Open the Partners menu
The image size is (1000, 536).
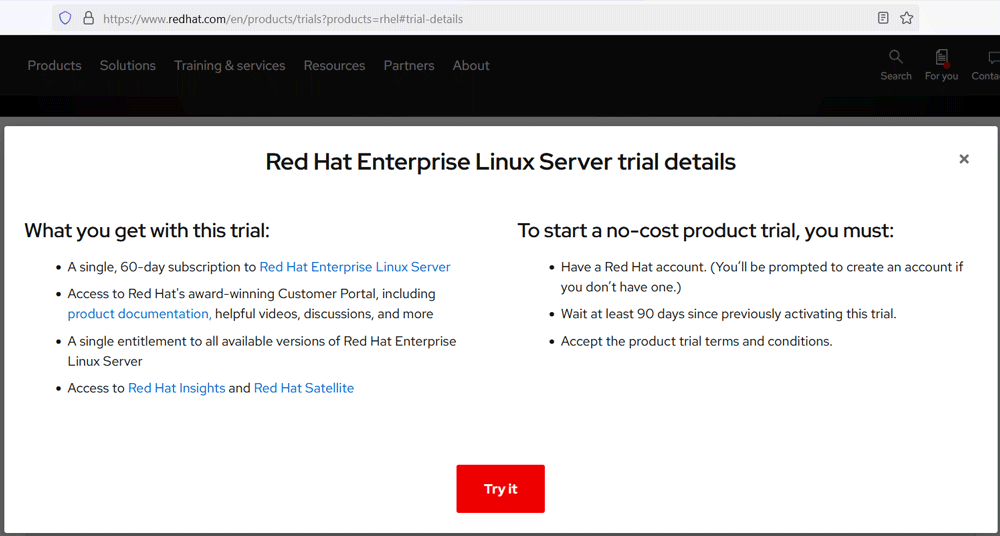(409, 66)
